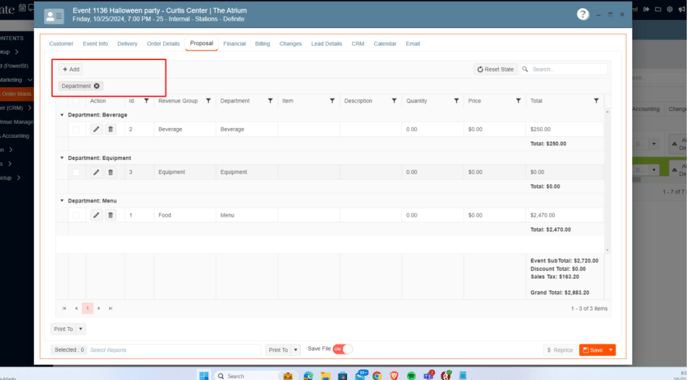Open the help question mark icon

tap(582, 14)
